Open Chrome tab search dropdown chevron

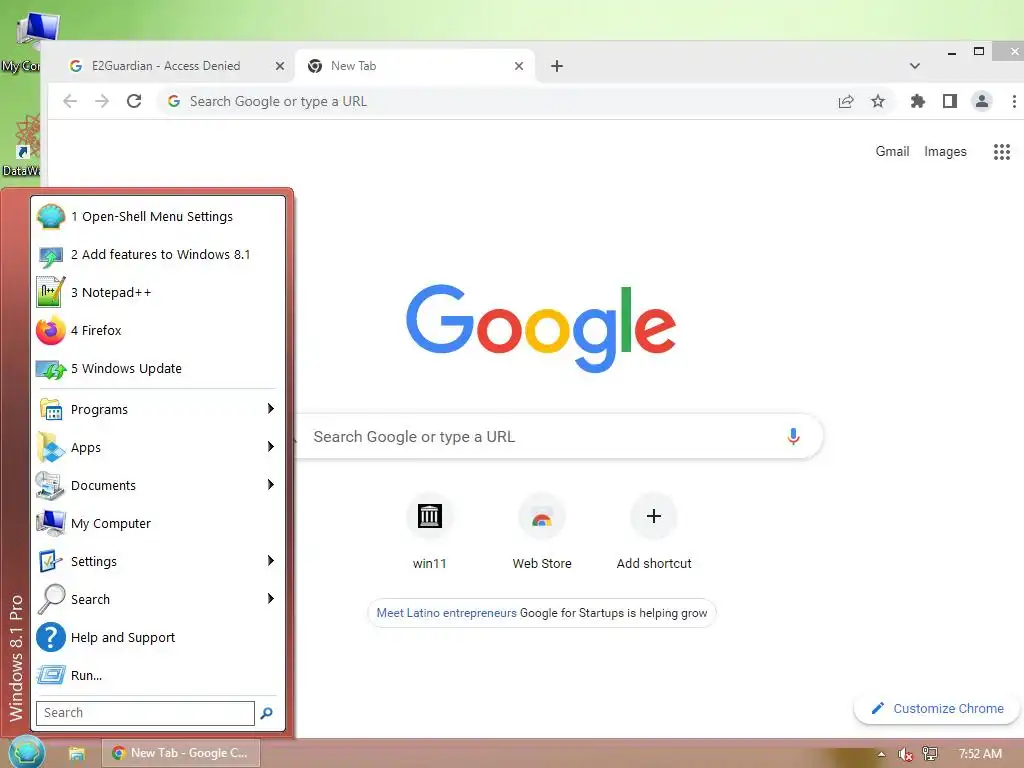(914, 66)
